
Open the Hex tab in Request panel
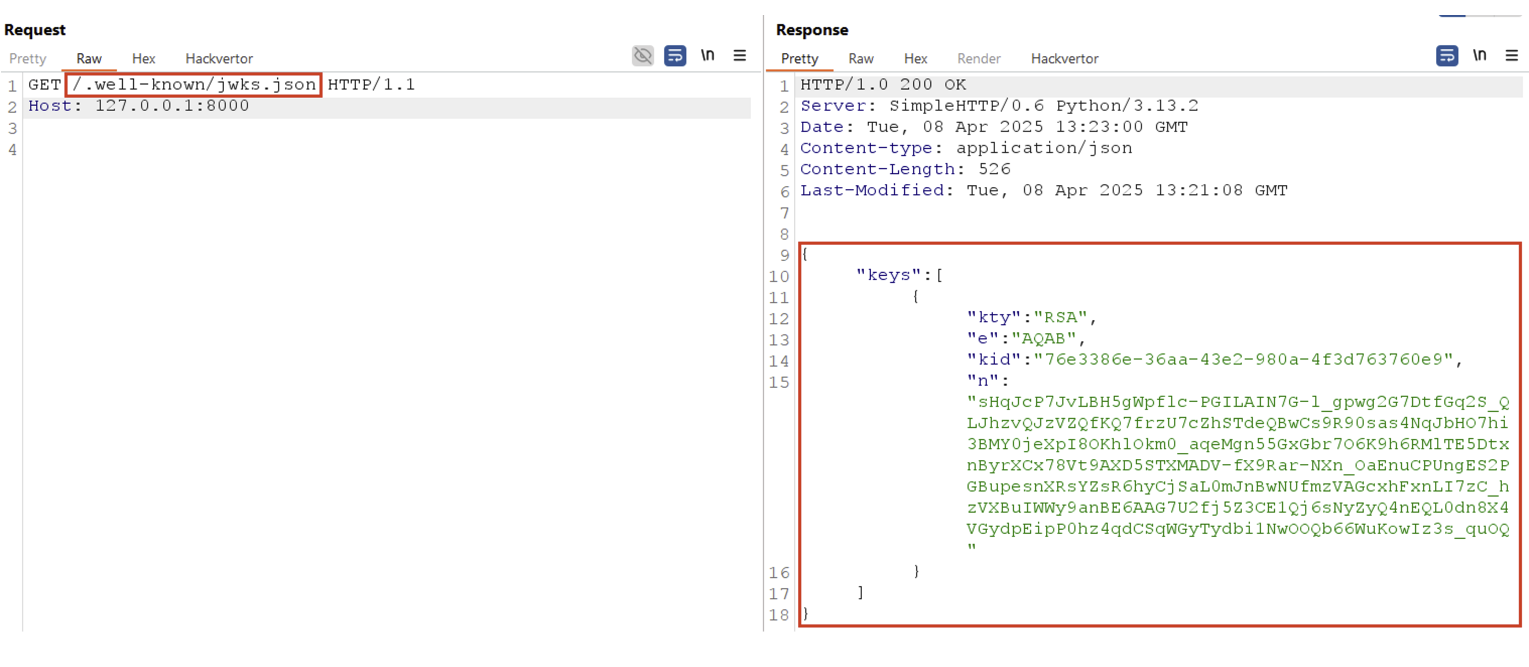tap(144, 59)
